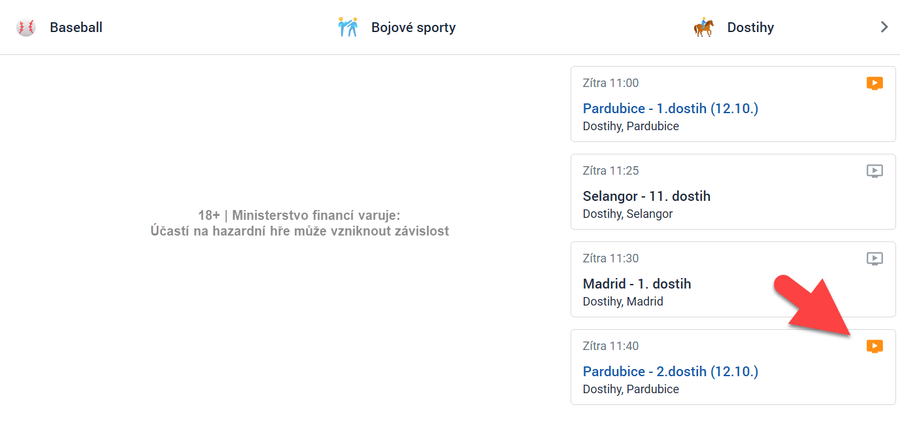Image resolution: width=900 pixels, height=422 pixels.
Task: Switch to the Bojové sporty tab
Action: pos(413,27)
